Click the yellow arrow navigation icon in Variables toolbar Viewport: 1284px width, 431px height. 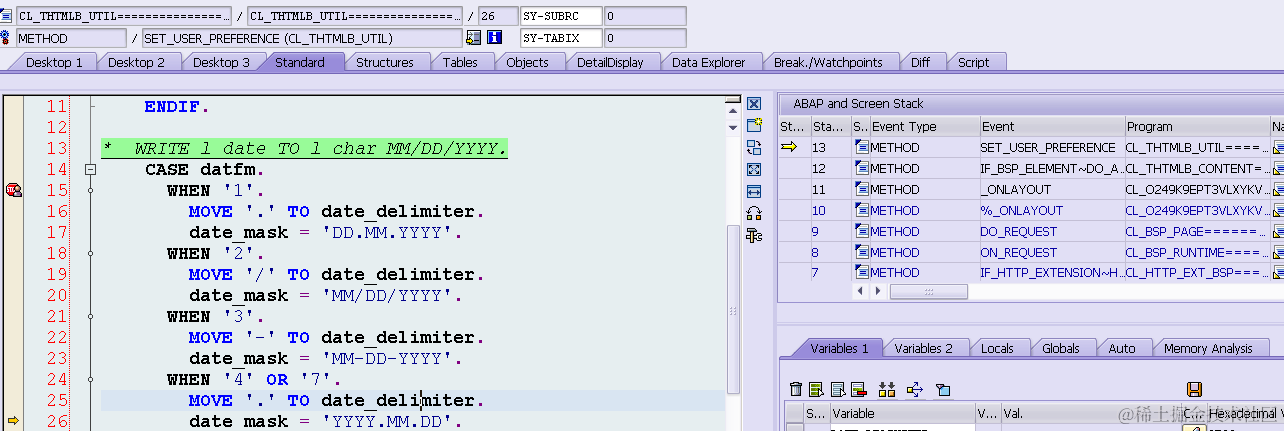click(x=914, y=389)
